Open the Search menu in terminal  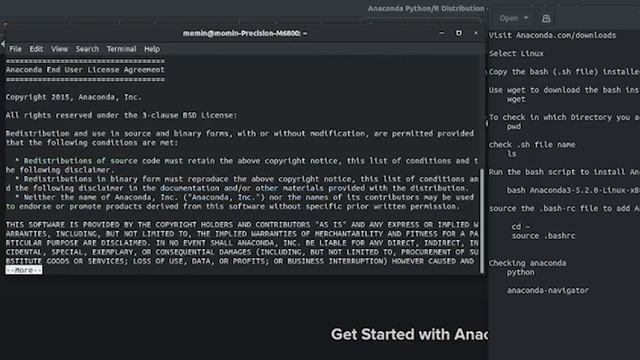(x=87, y=49)
